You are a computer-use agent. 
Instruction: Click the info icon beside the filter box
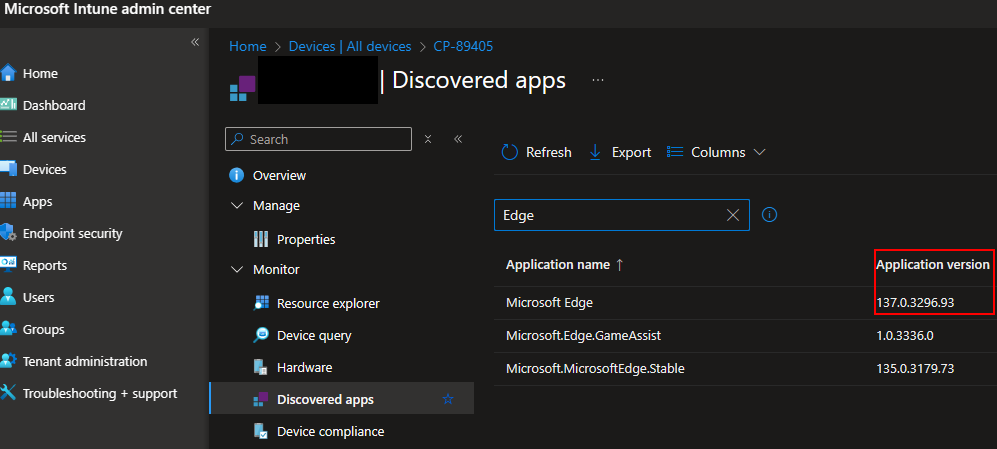click(769, 215)
